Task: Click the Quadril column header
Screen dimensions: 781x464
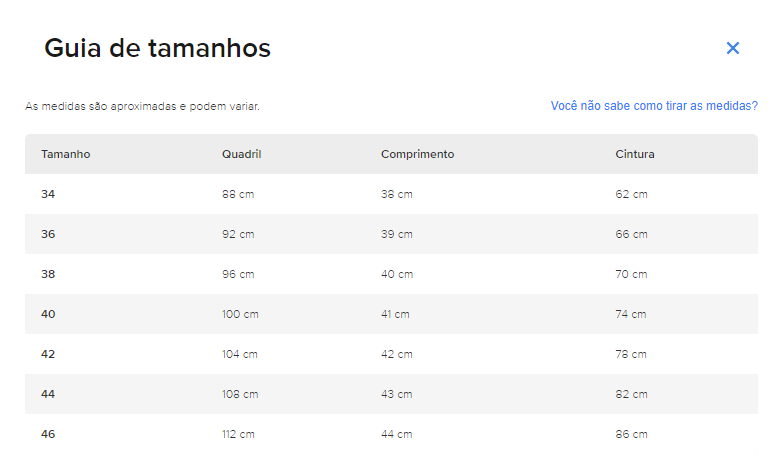Action: tap(242, 154)
